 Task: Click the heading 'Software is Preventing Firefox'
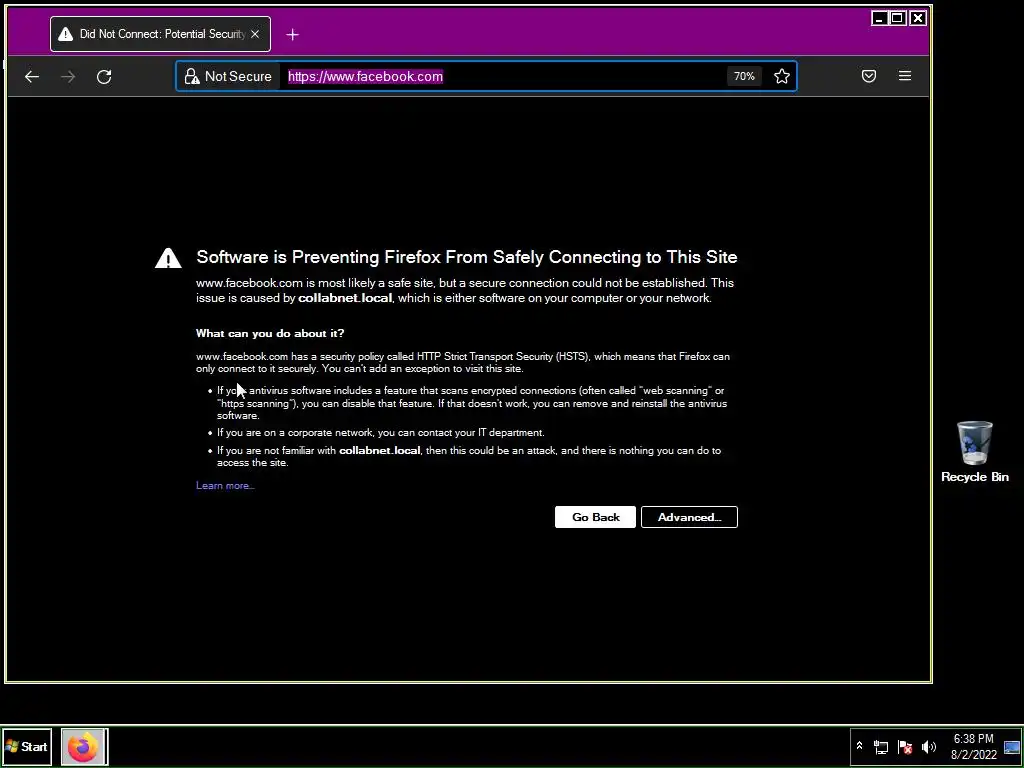[x=466, y=257]
